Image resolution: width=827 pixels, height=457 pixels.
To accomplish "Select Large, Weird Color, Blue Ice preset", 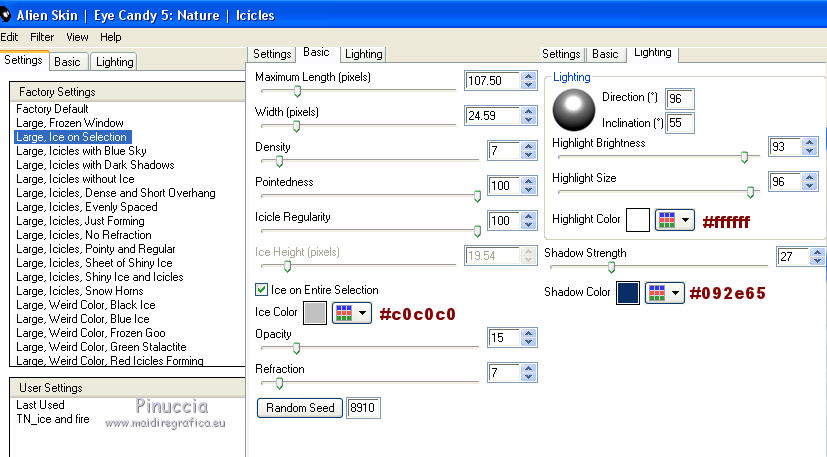I will click(83, 319).
